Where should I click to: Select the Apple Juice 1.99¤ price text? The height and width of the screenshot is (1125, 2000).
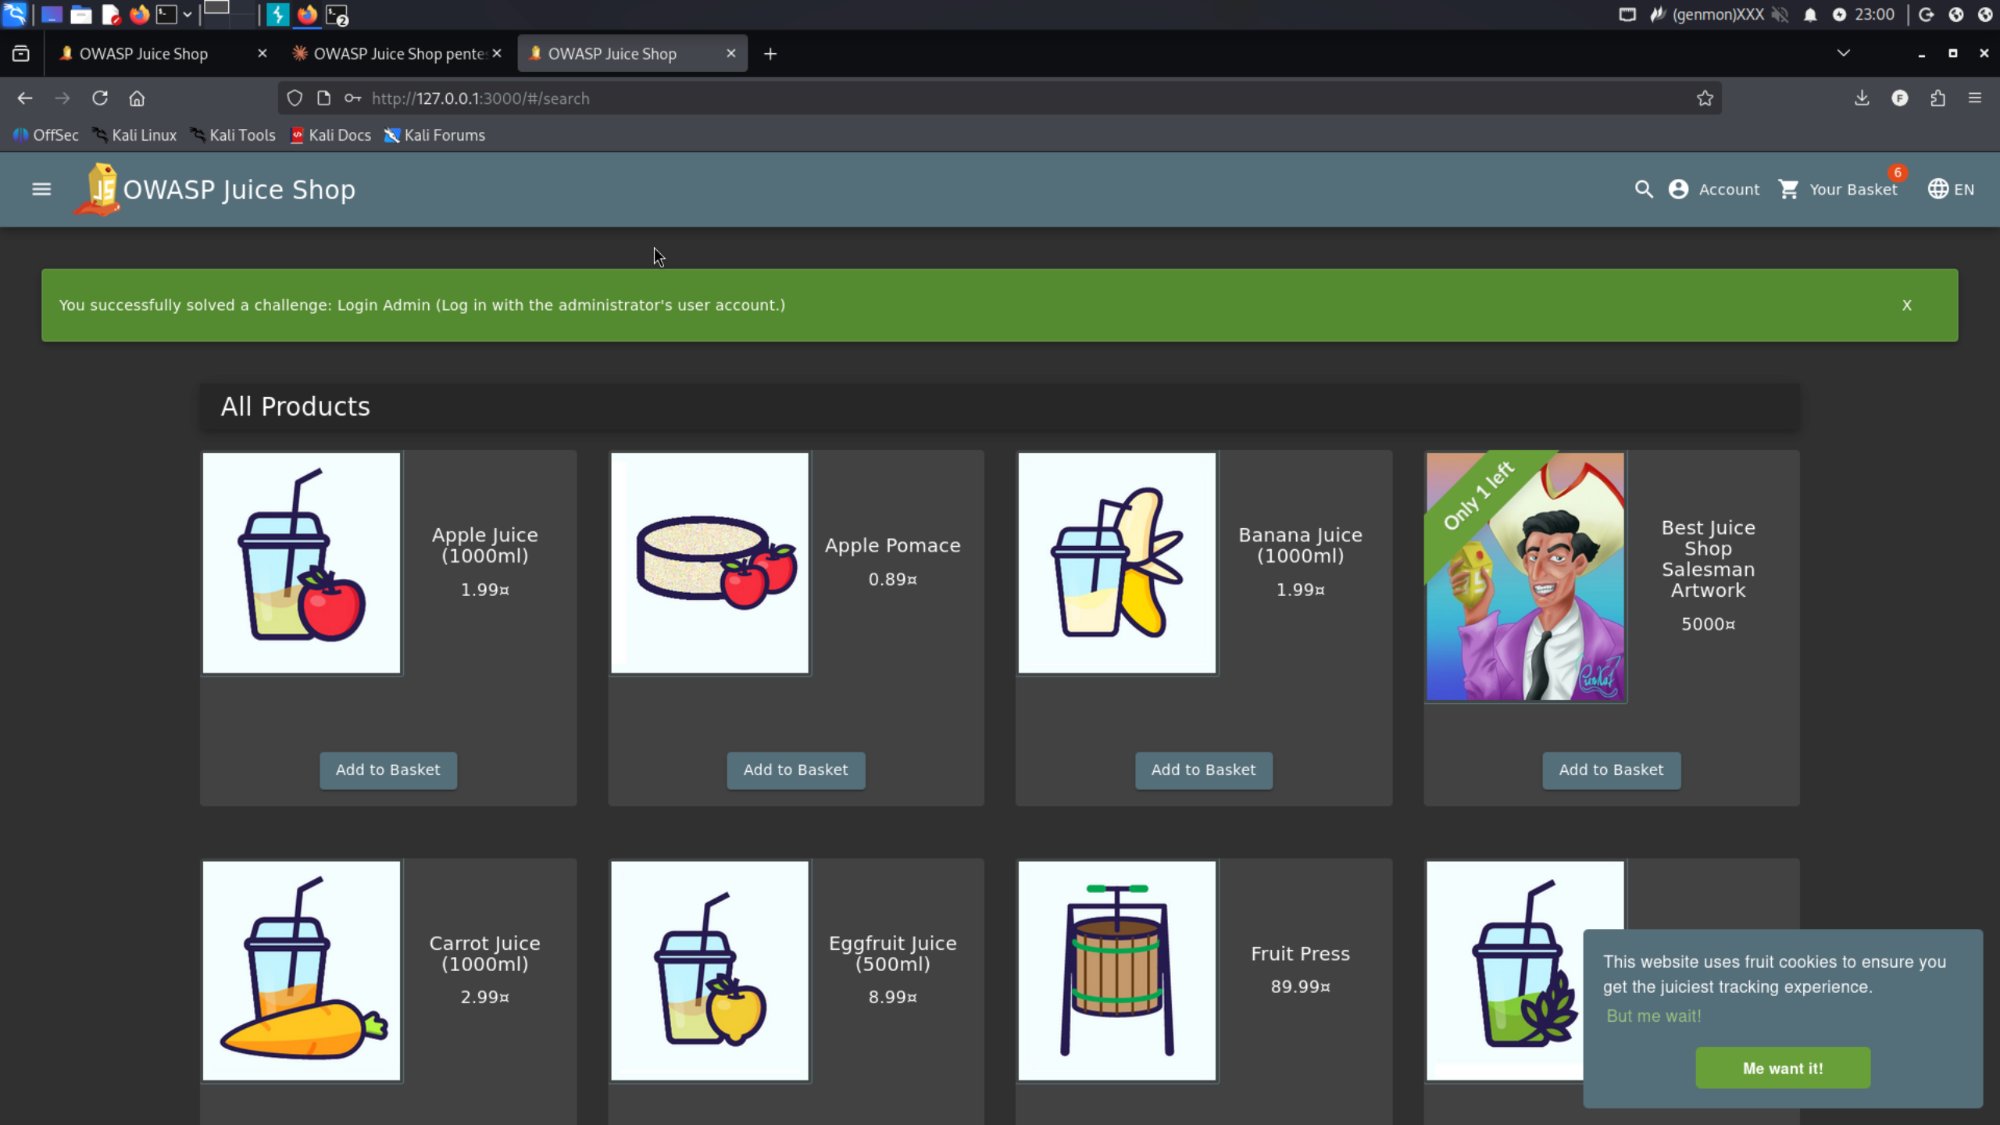(x=485, y=590)
